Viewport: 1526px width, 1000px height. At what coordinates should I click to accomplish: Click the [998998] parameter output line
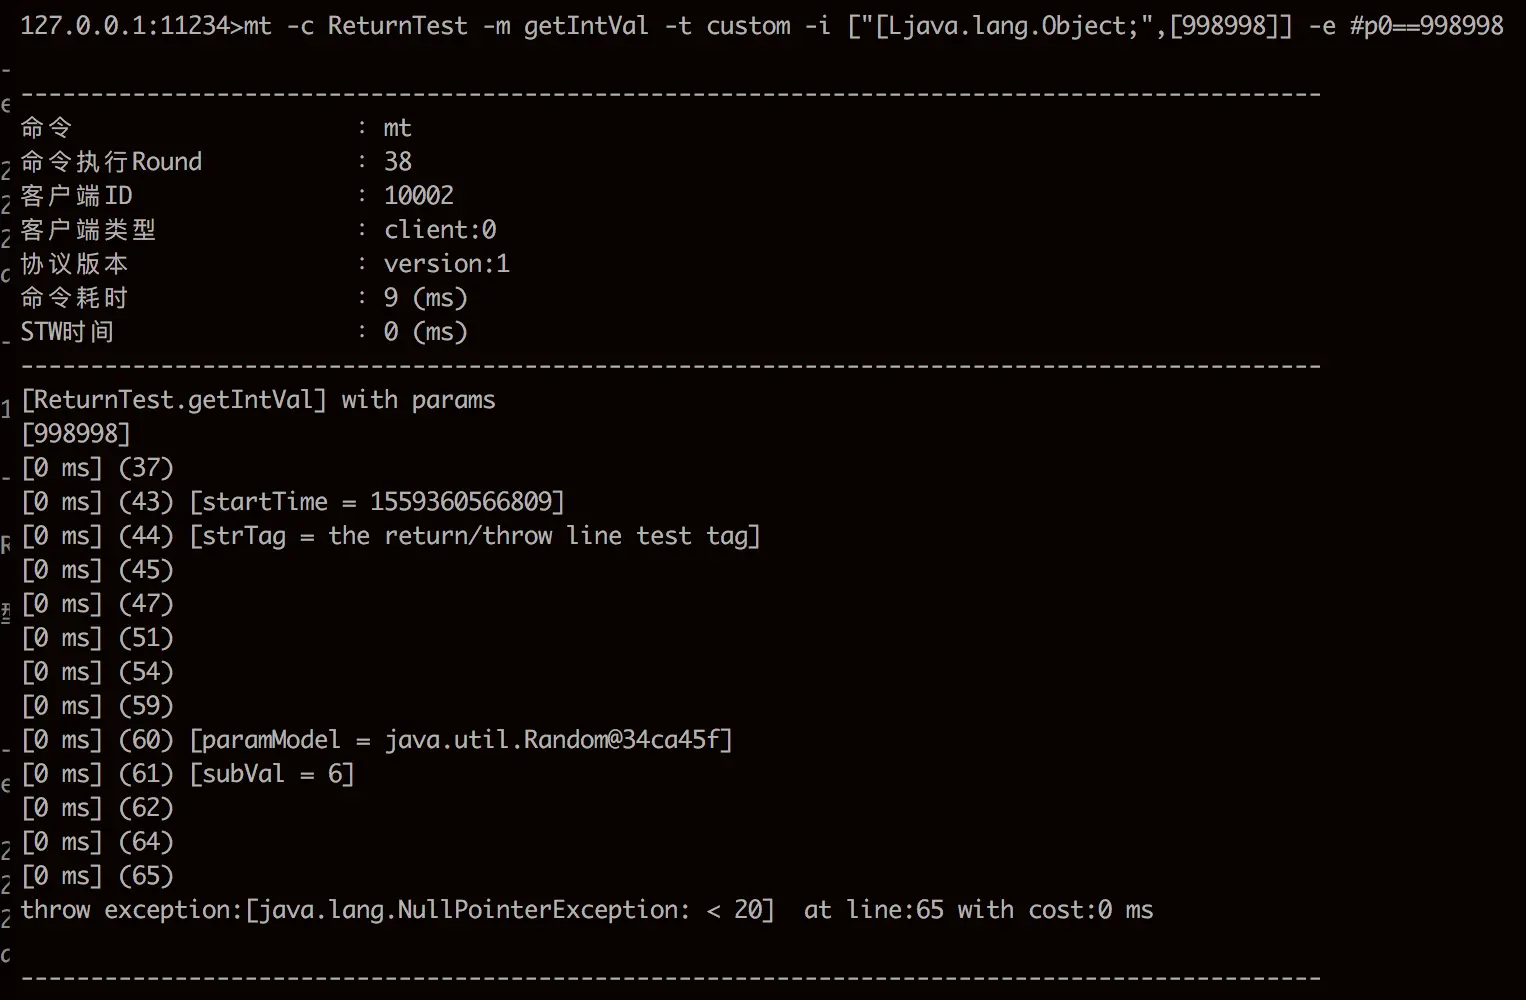[x=76, y=434]
